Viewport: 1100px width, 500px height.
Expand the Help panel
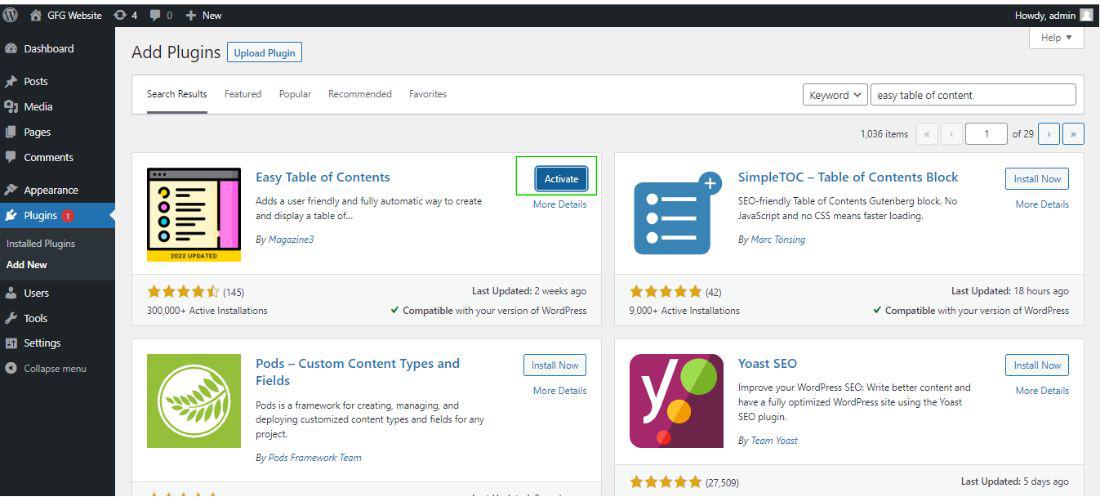pos(1056,37)
